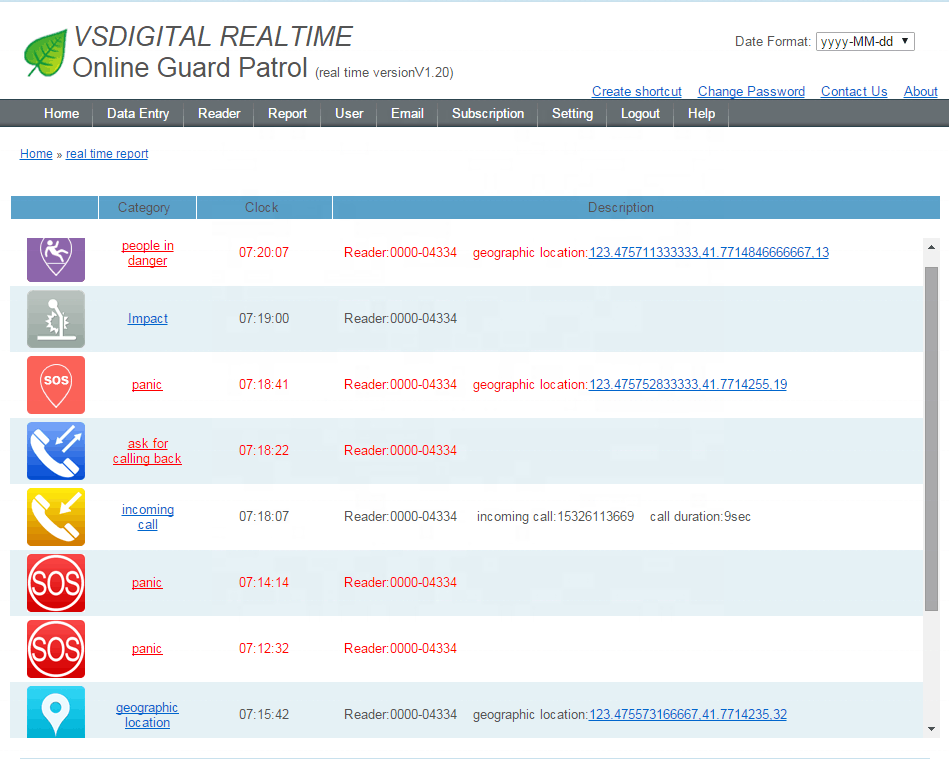Open the Report menu
Image resolution: width=949 pixels, height=763 pixels.
pyautogui.click(x=287, y=114)
